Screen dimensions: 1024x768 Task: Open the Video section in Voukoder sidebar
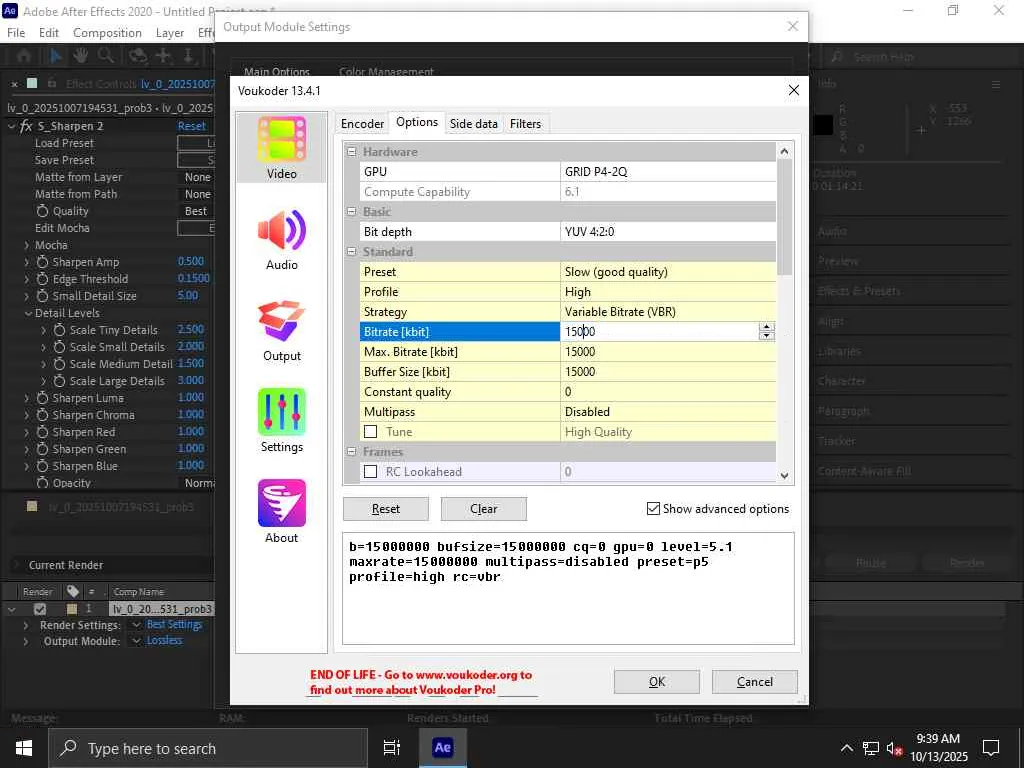click(281, 148)
